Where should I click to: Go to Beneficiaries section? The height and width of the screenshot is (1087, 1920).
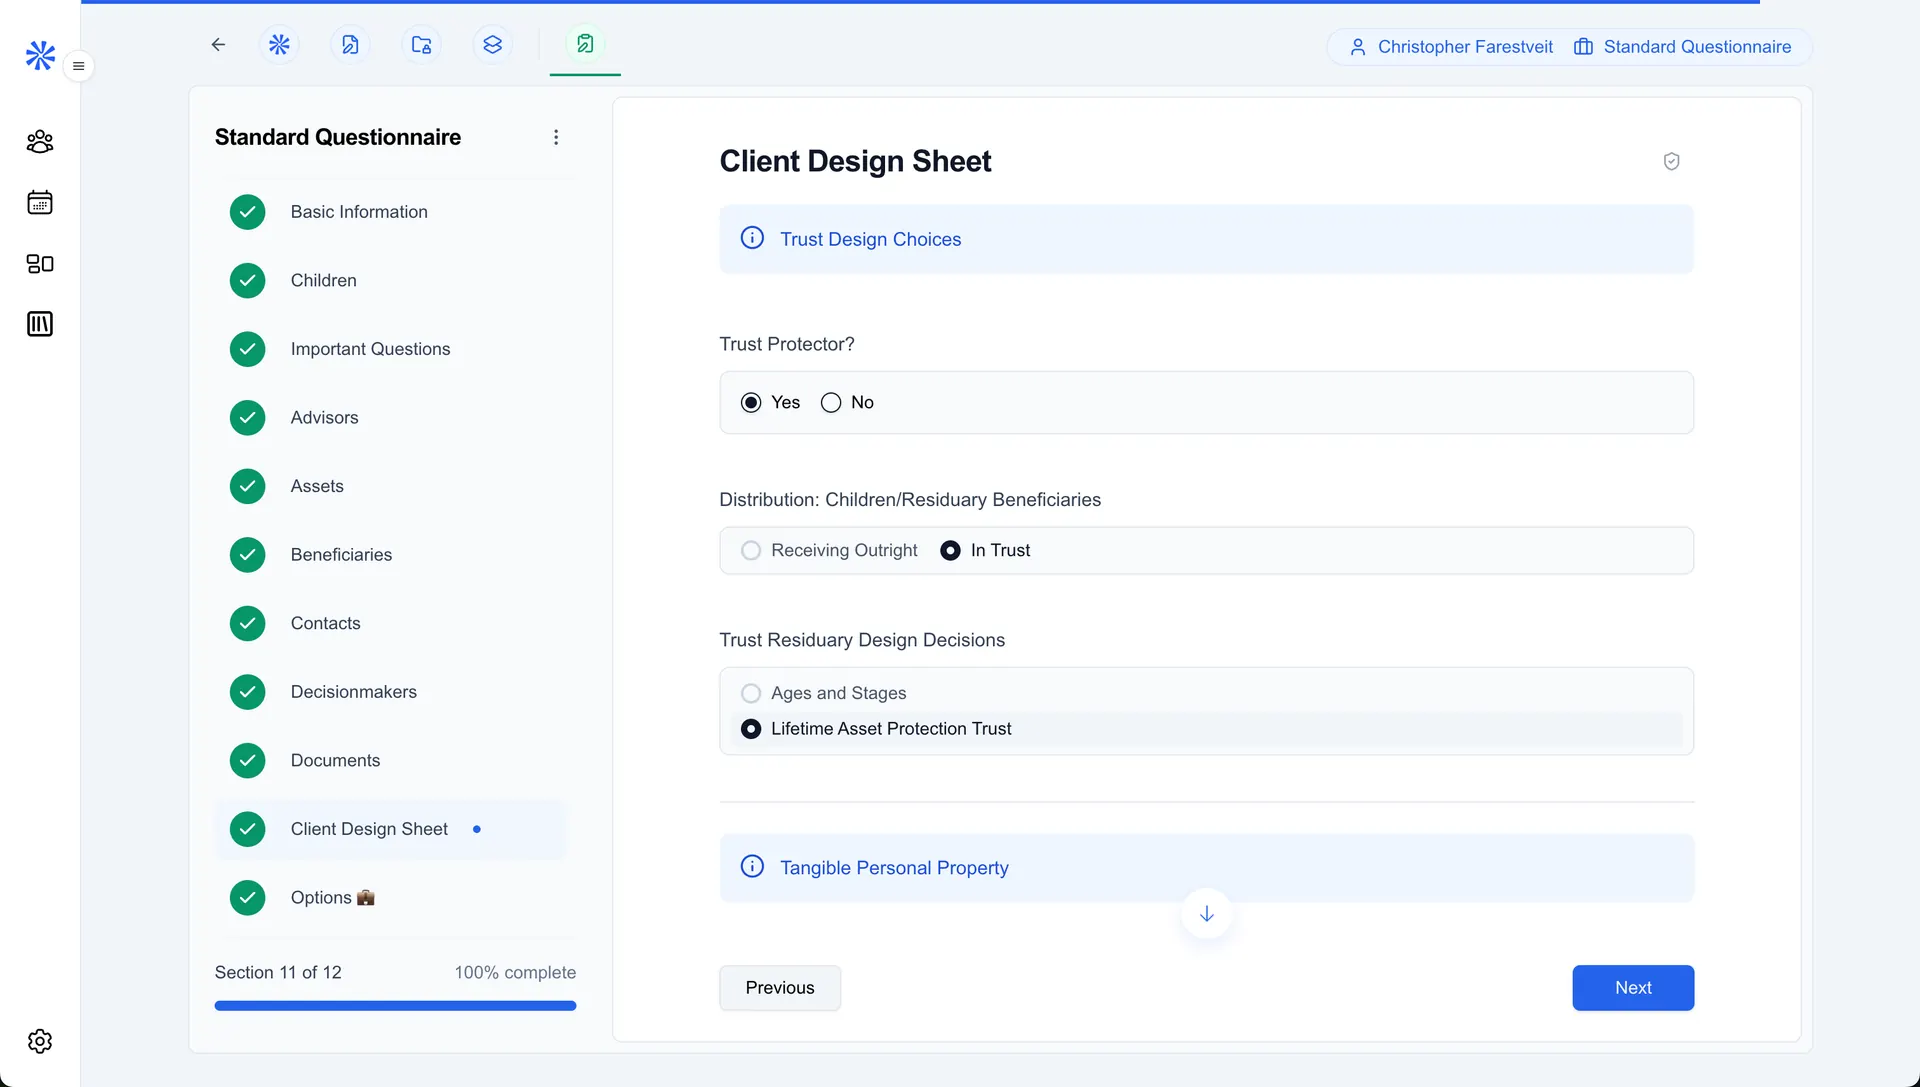[x=391, y=555]
